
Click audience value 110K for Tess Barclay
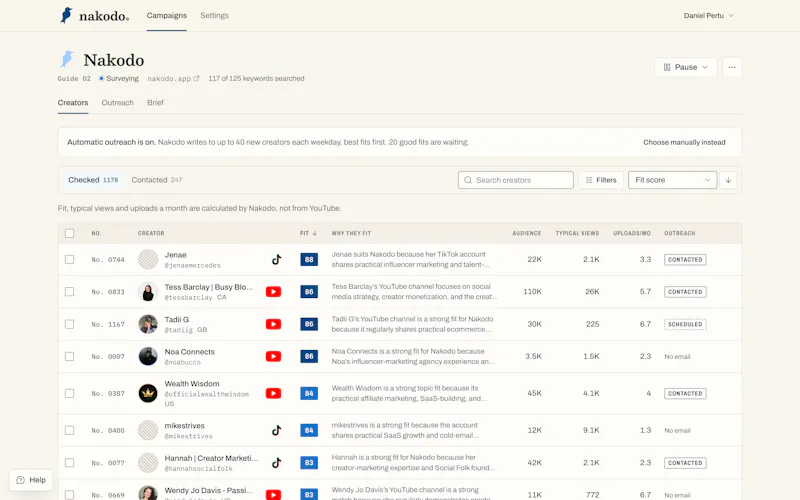point(533,292)
